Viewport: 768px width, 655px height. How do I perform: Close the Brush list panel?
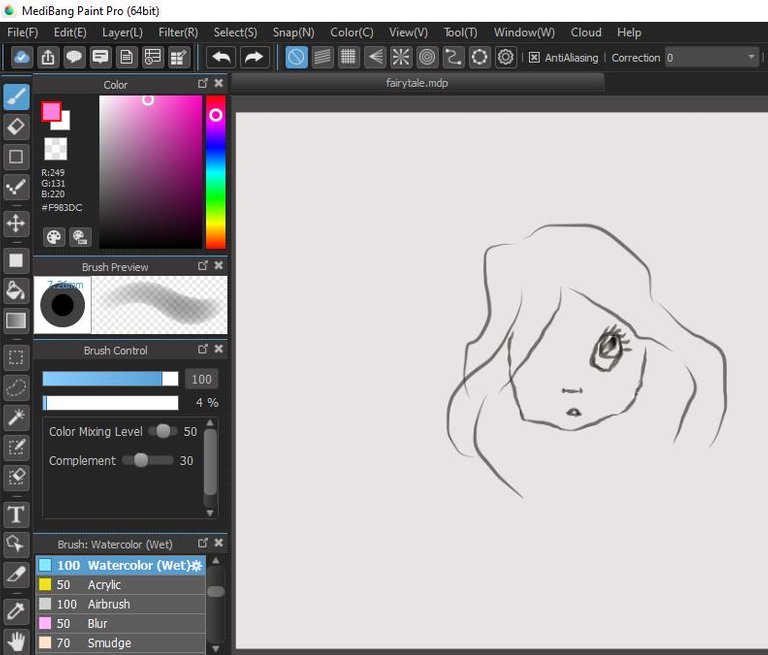tap(218, 543)
